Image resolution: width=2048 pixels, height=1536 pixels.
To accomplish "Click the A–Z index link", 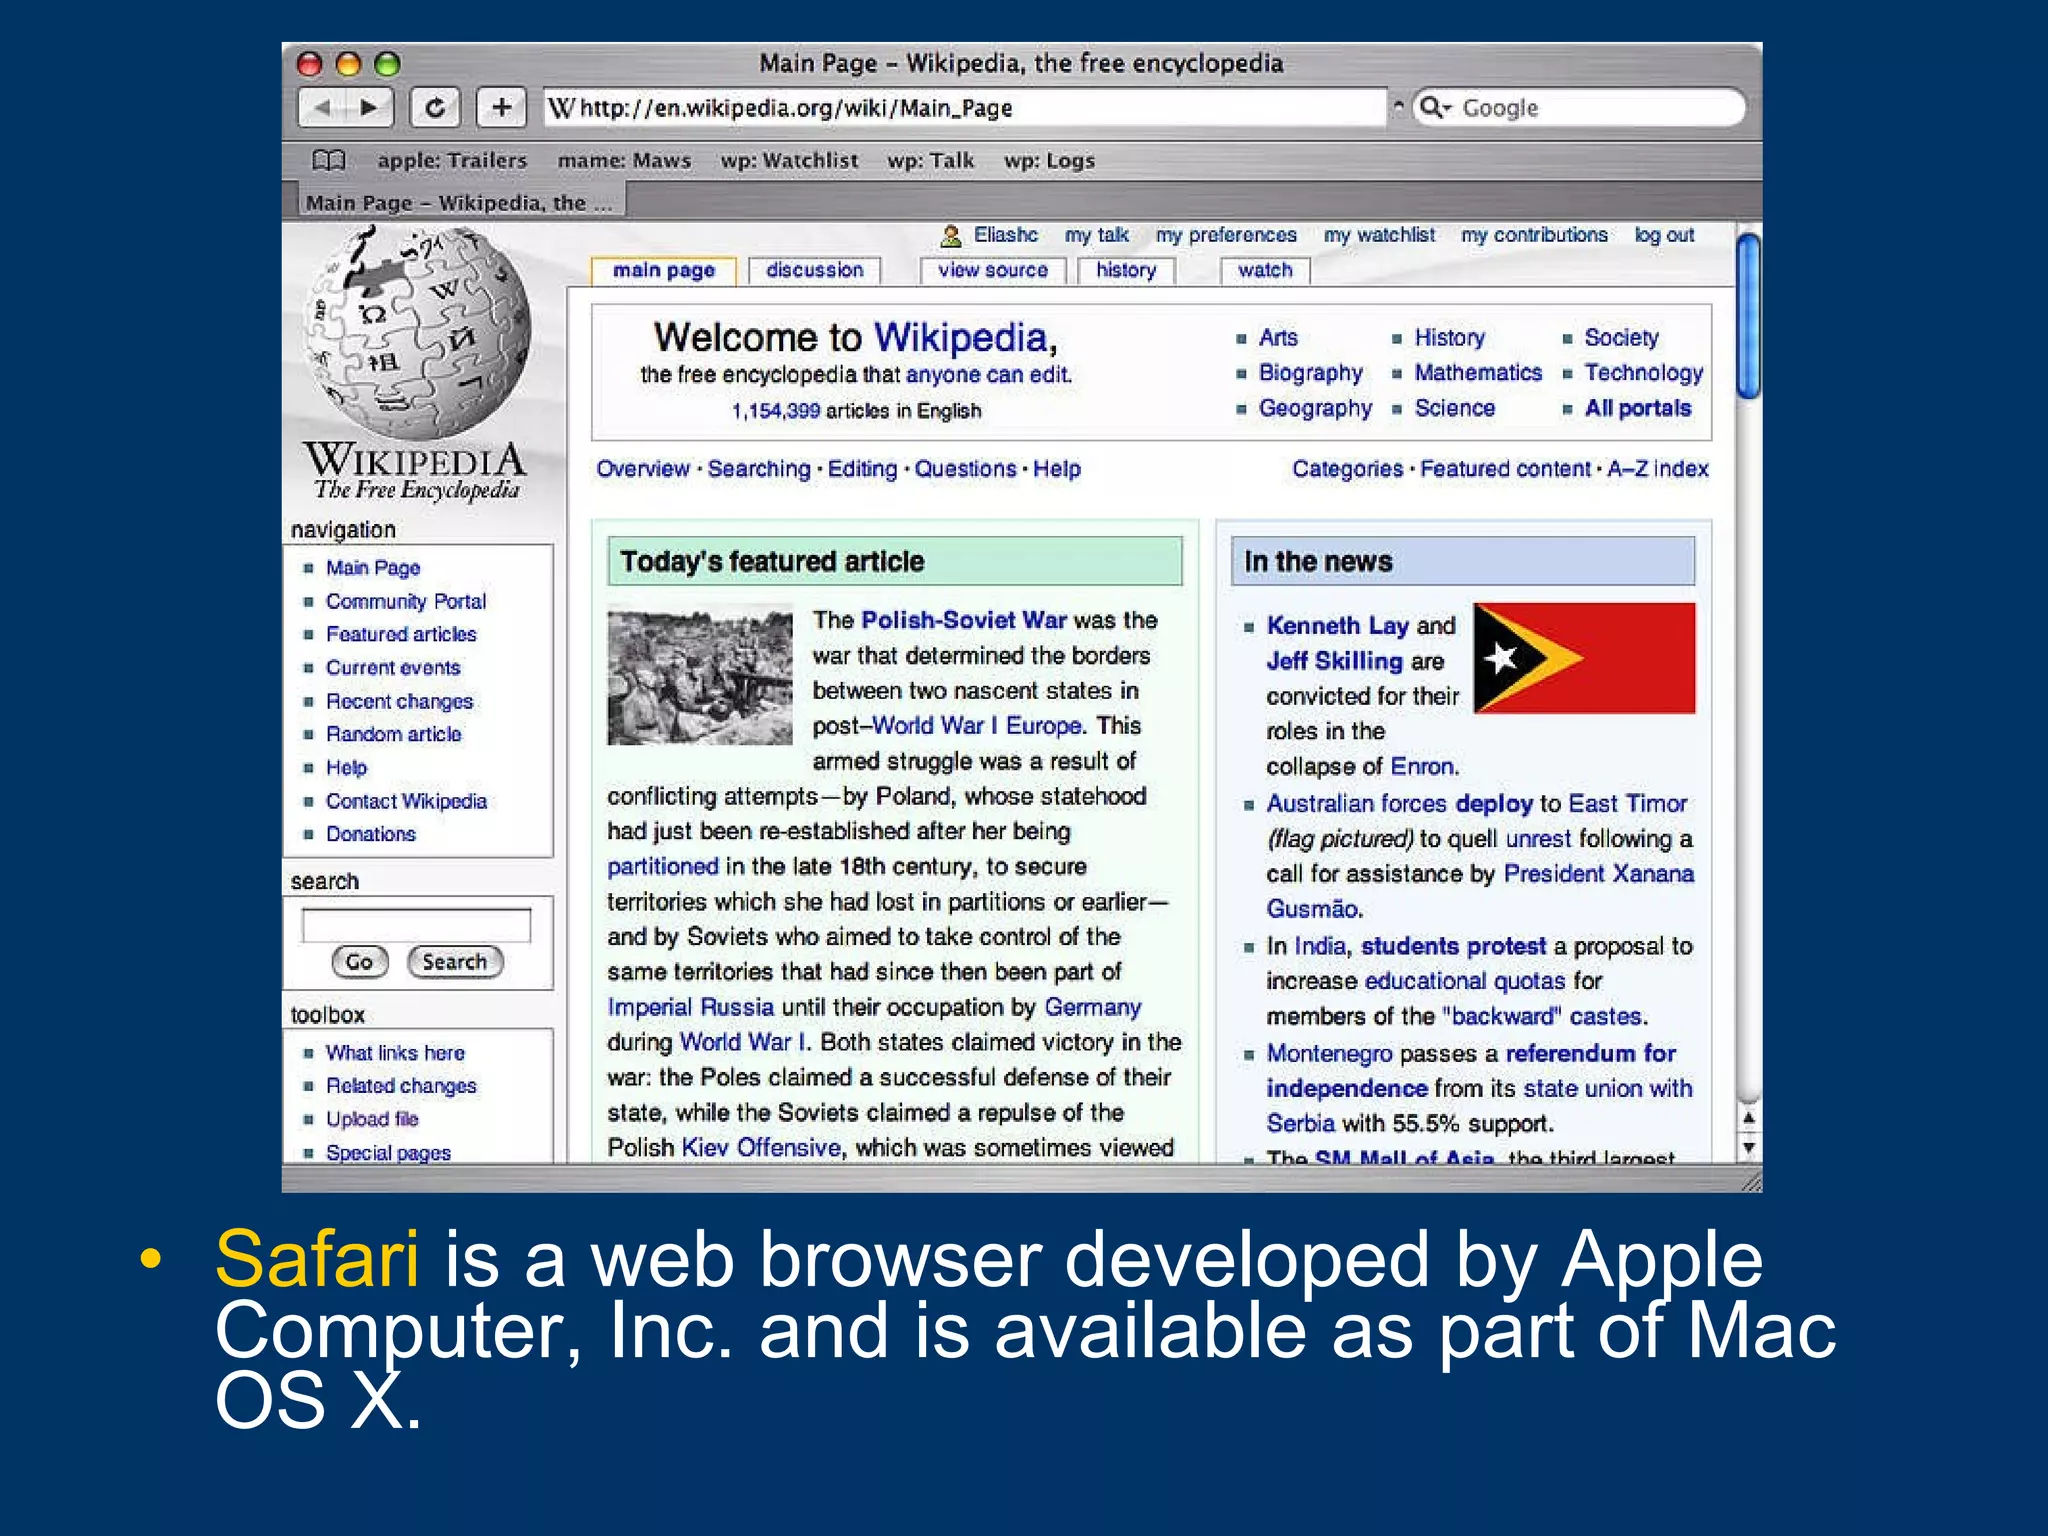I will (1657, 469).
